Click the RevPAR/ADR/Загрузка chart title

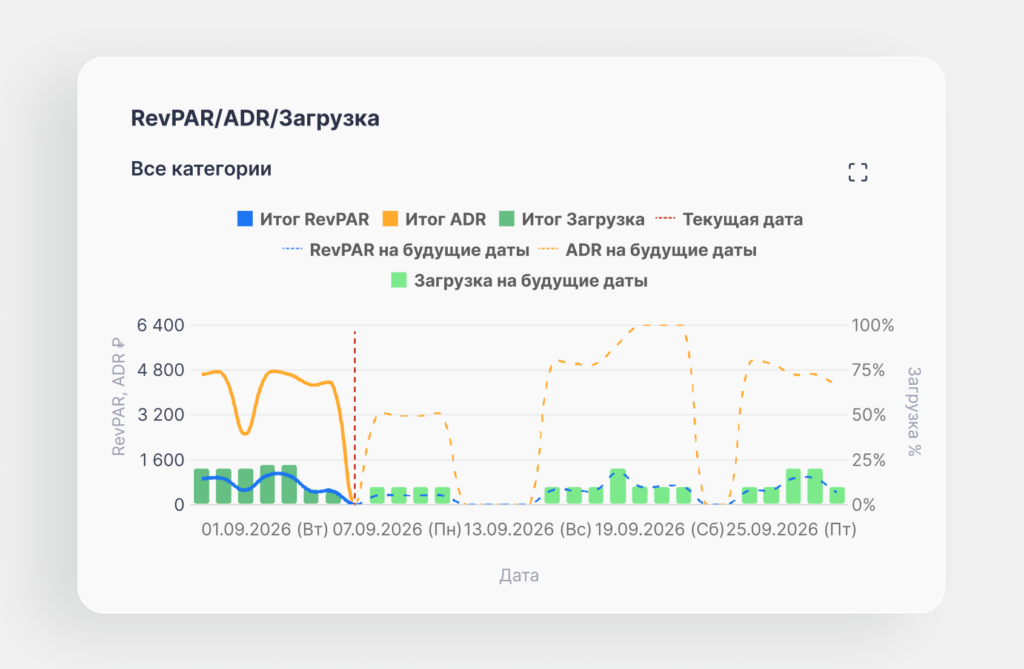[255, 118]
